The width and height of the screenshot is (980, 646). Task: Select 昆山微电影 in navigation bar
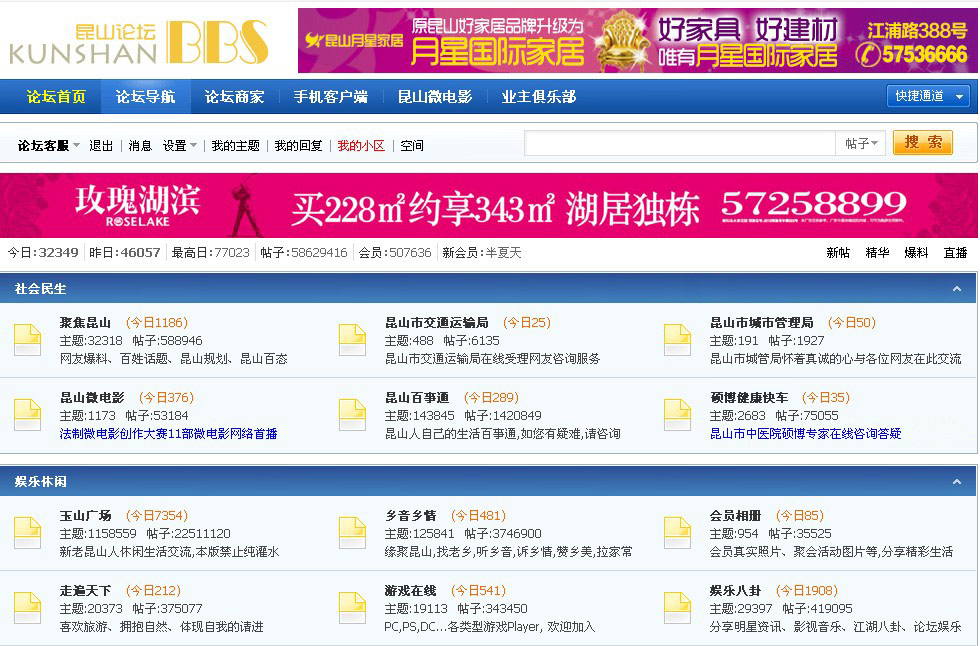pyautogui.click(x=435, y=97)
